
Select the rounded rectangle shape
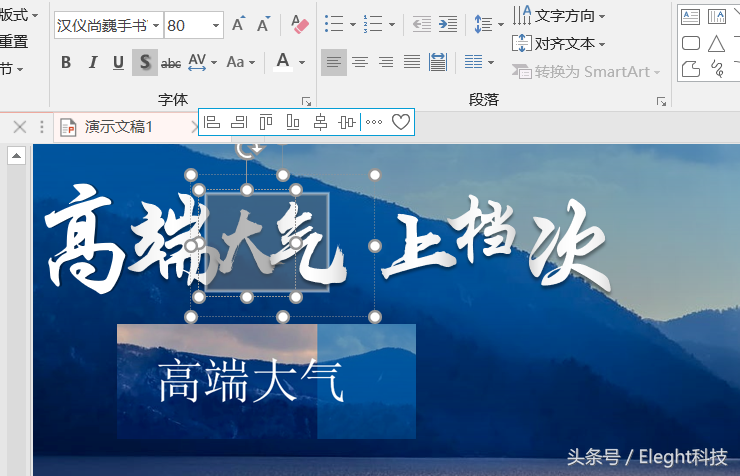(x=690, y=43)
